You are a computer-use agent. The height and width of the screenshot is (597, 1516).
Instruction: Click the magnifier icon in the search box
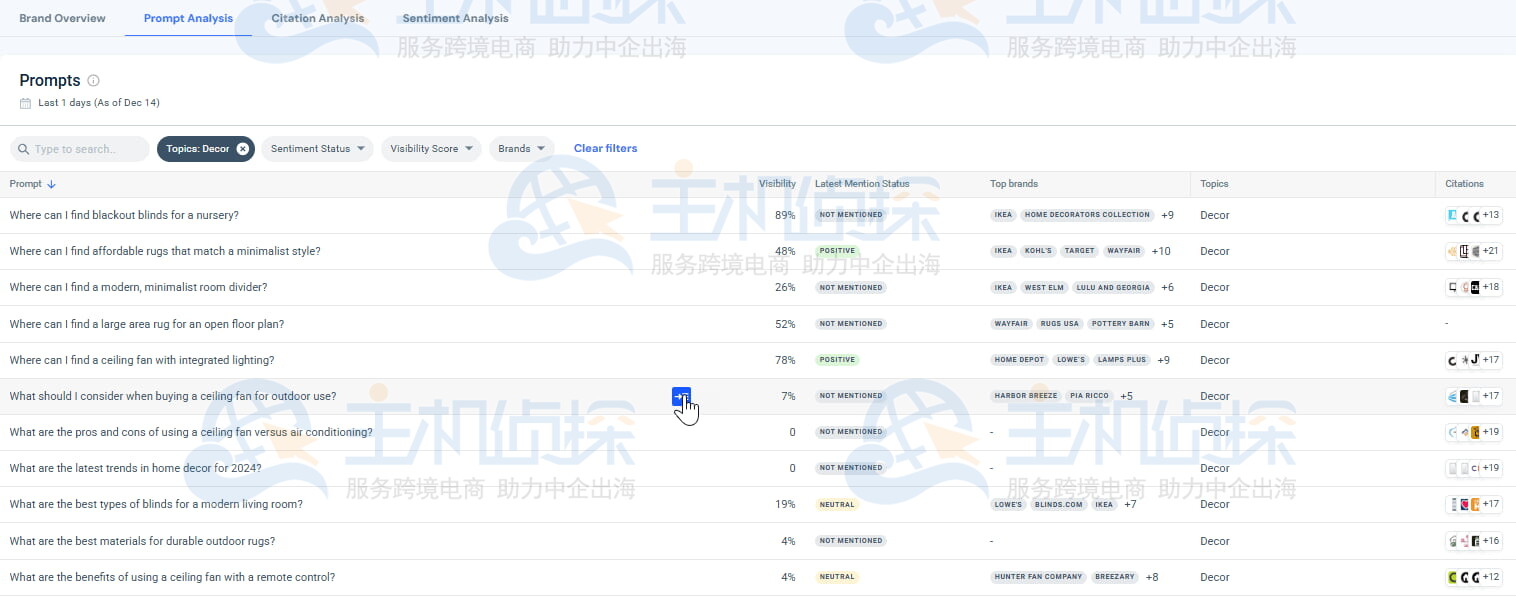point(22,148)
